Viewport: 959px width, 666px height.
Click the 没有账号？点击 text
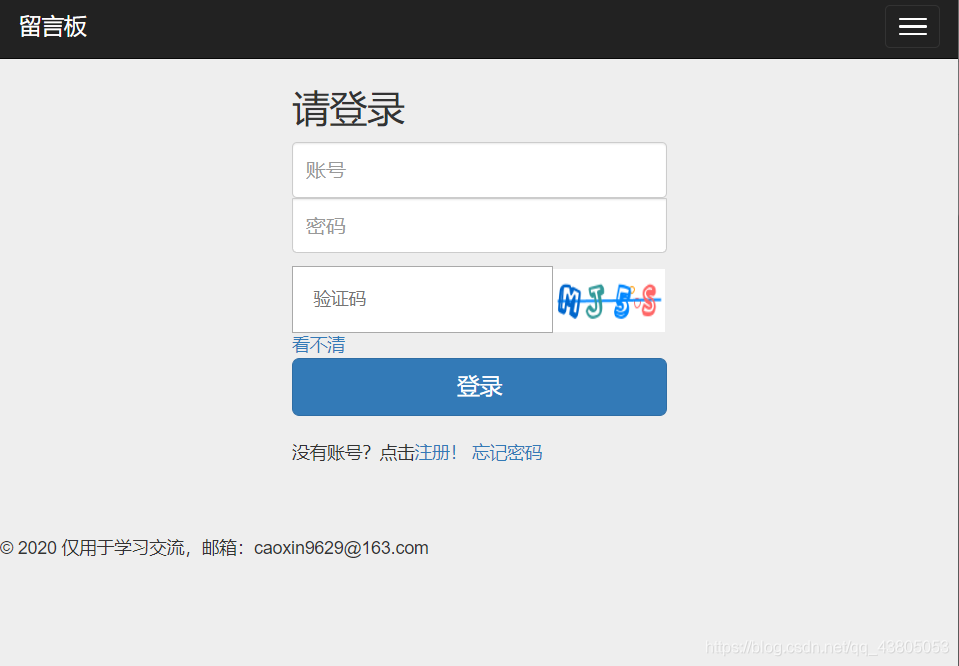[x=353, y=453]
